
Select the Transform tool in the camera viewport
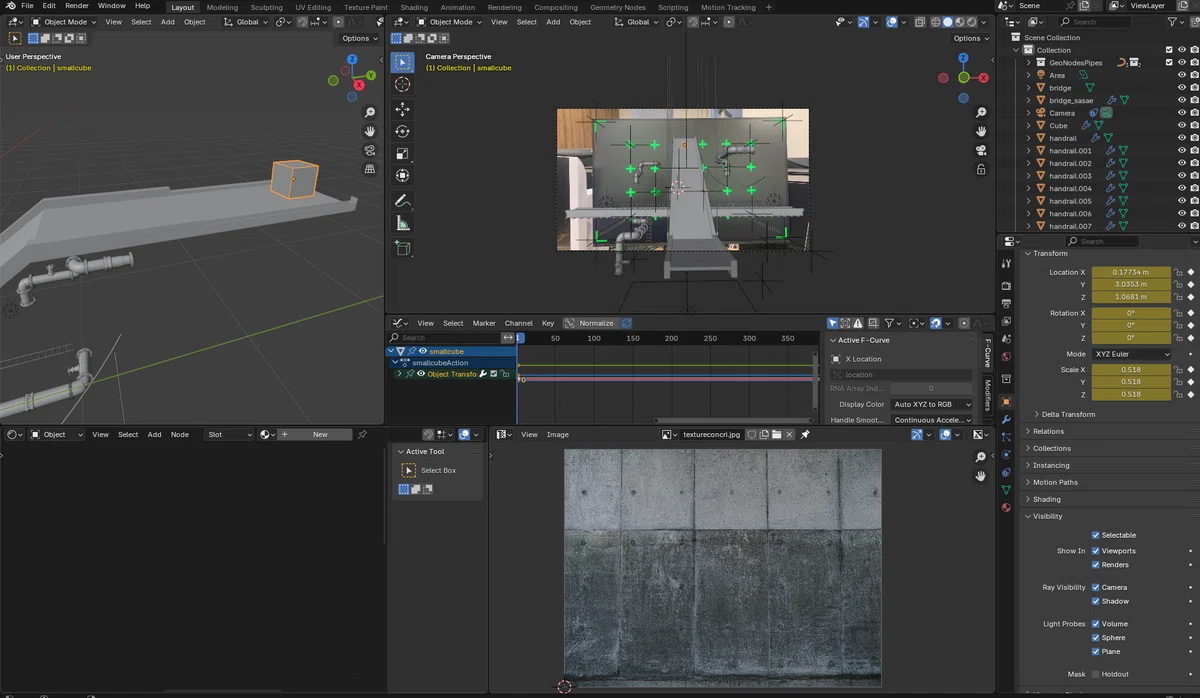tap(402, 175)
